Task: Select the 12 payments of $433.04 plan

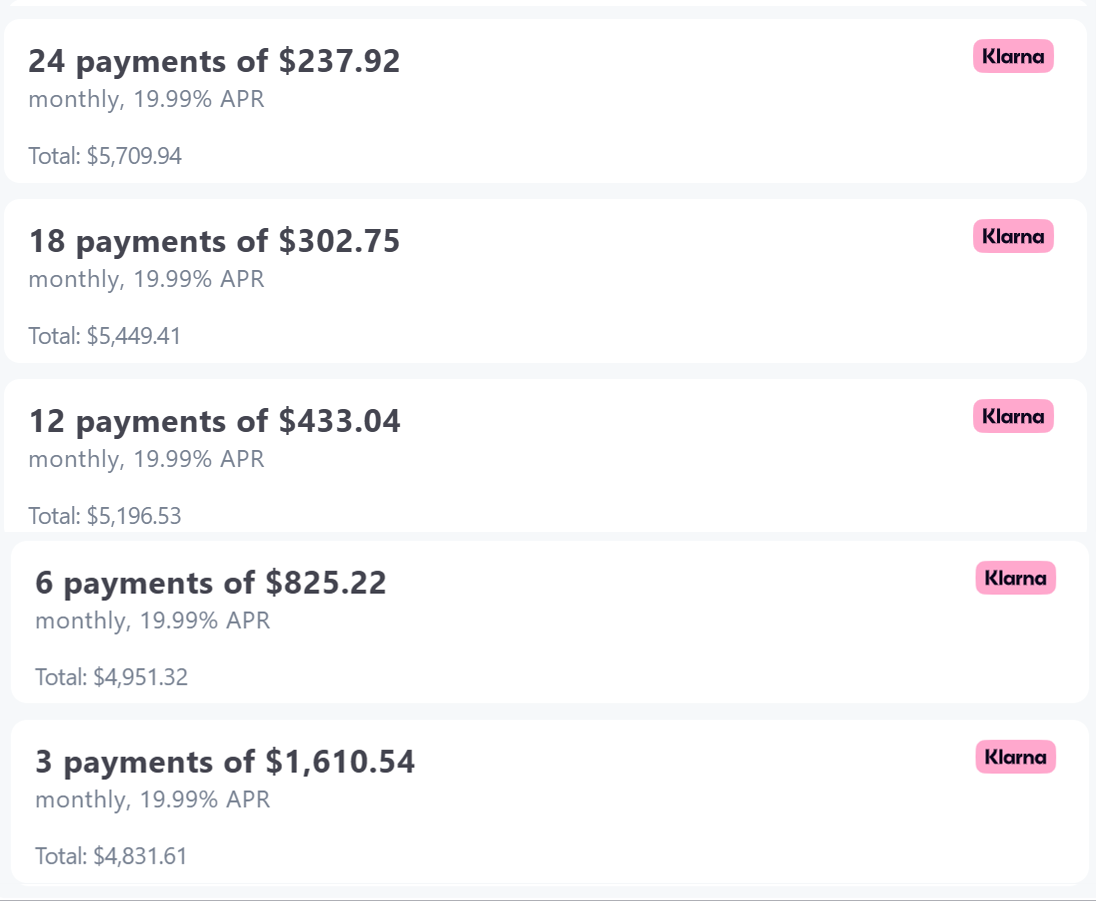Action: 545,456
